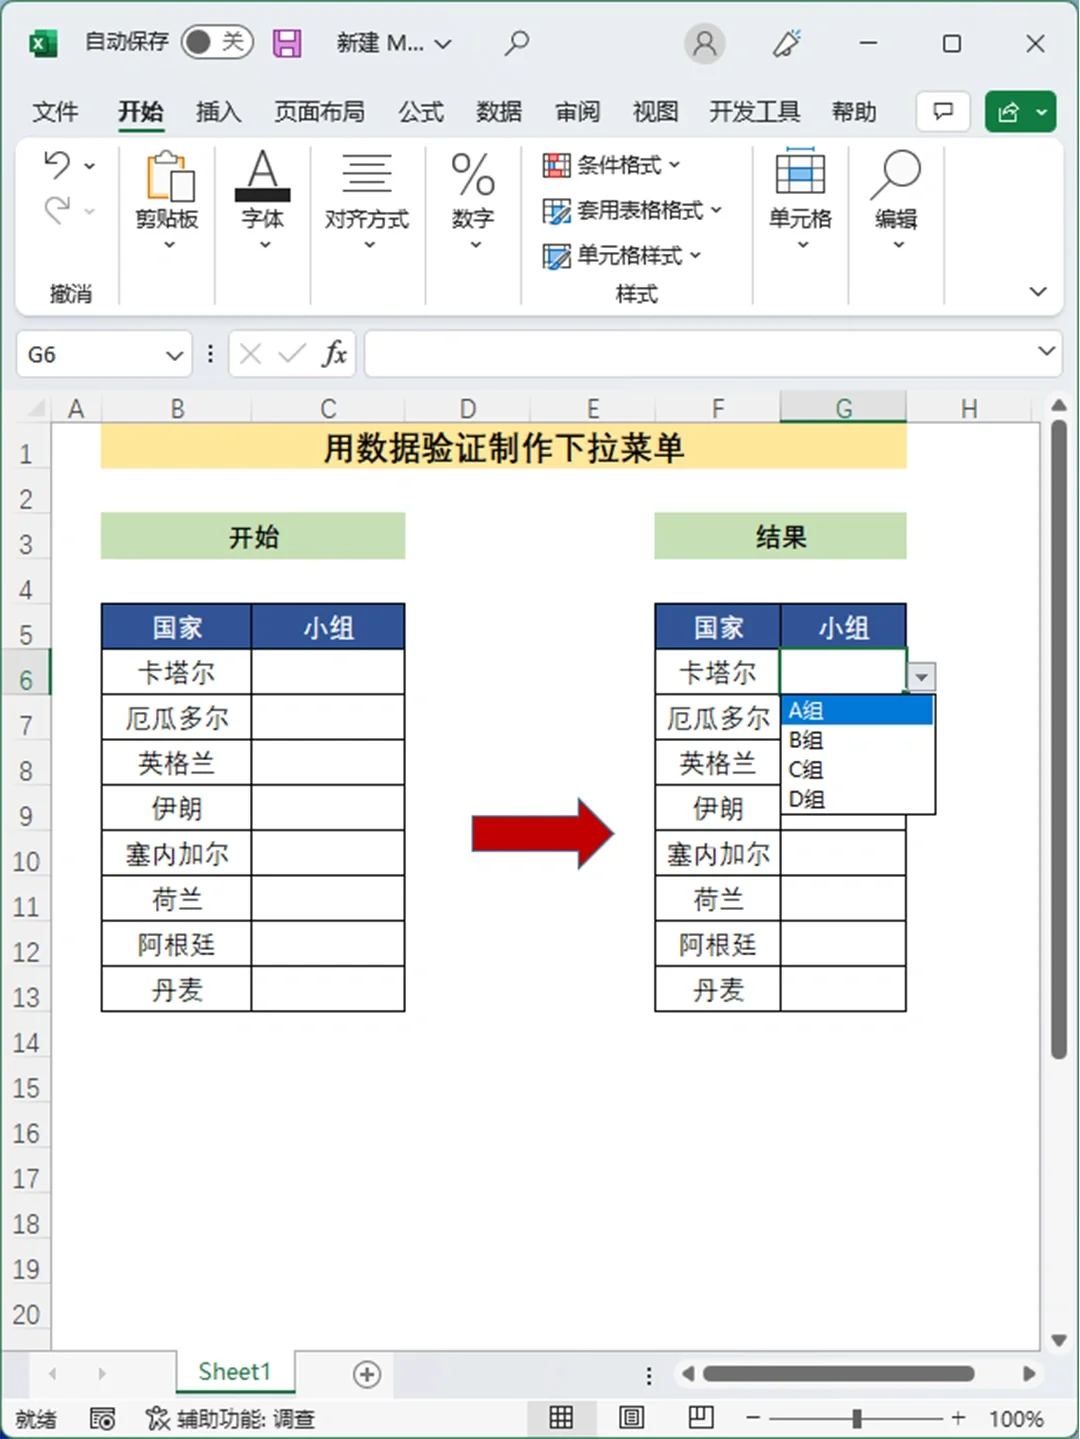Open 单元格样式 cell styles menu
The width and height of the screenshot is (1080, 1439).
622,256
